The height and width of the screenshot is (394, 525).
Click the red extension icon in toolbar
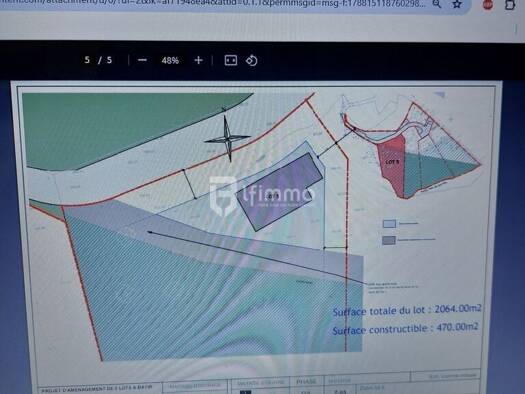point(488,5)
